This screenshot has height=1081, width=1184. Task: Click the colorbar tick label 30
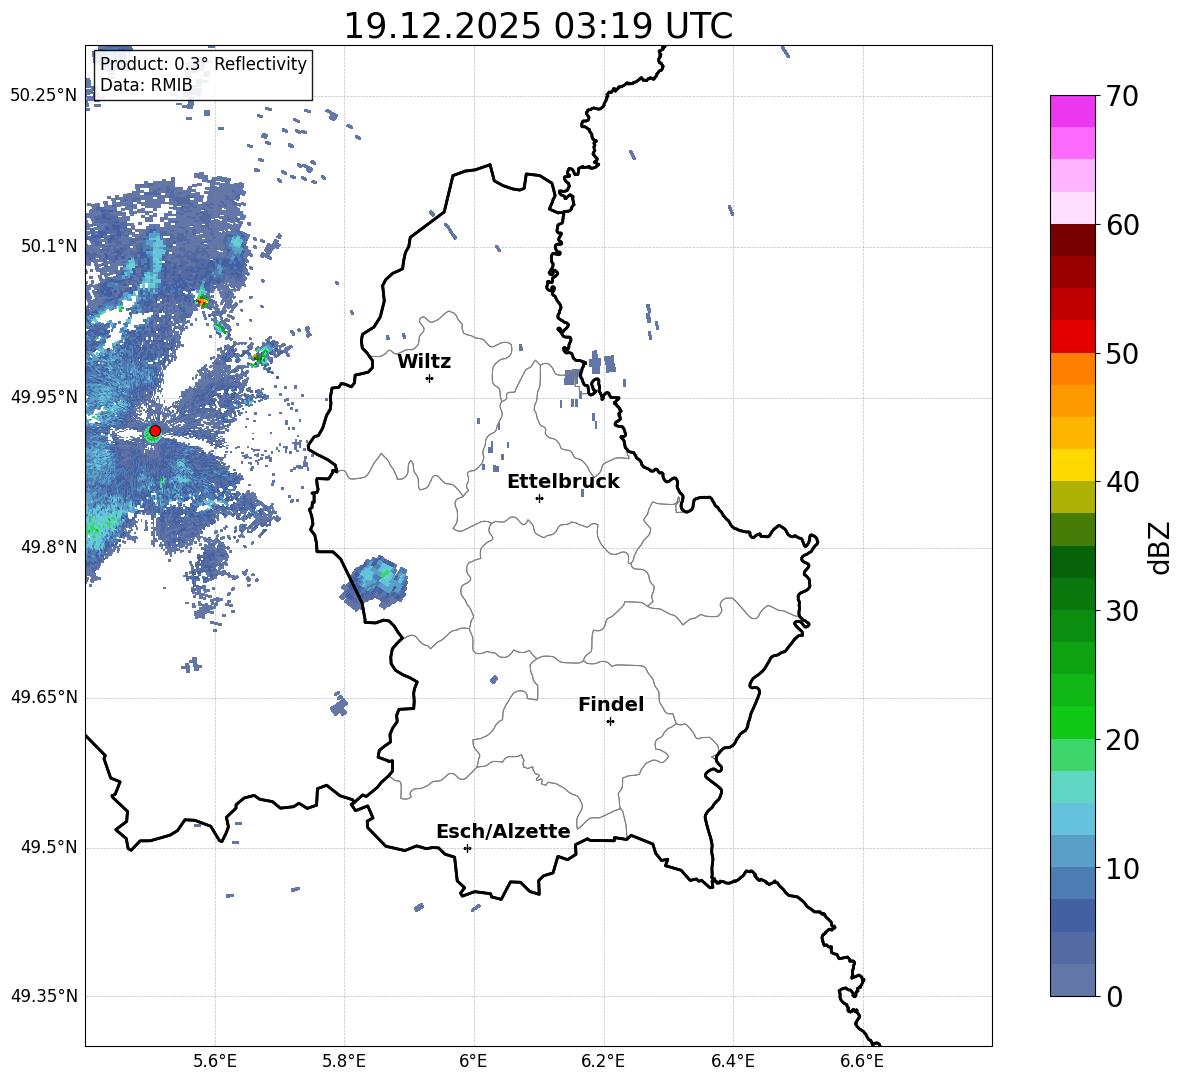coord(1122,611)
